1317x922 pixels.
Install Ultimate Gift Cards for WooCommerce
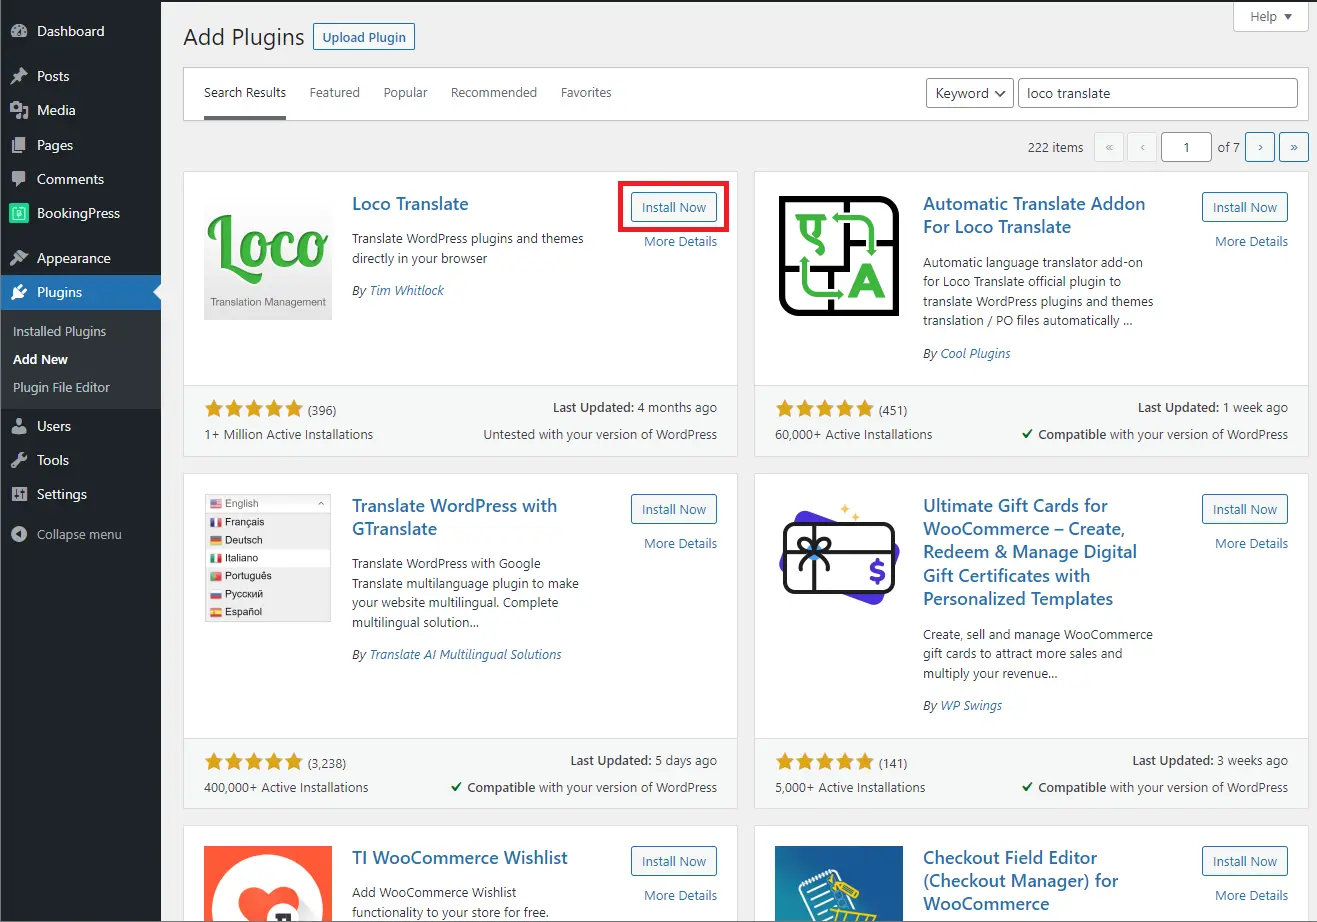click(x=1245, y=509)
